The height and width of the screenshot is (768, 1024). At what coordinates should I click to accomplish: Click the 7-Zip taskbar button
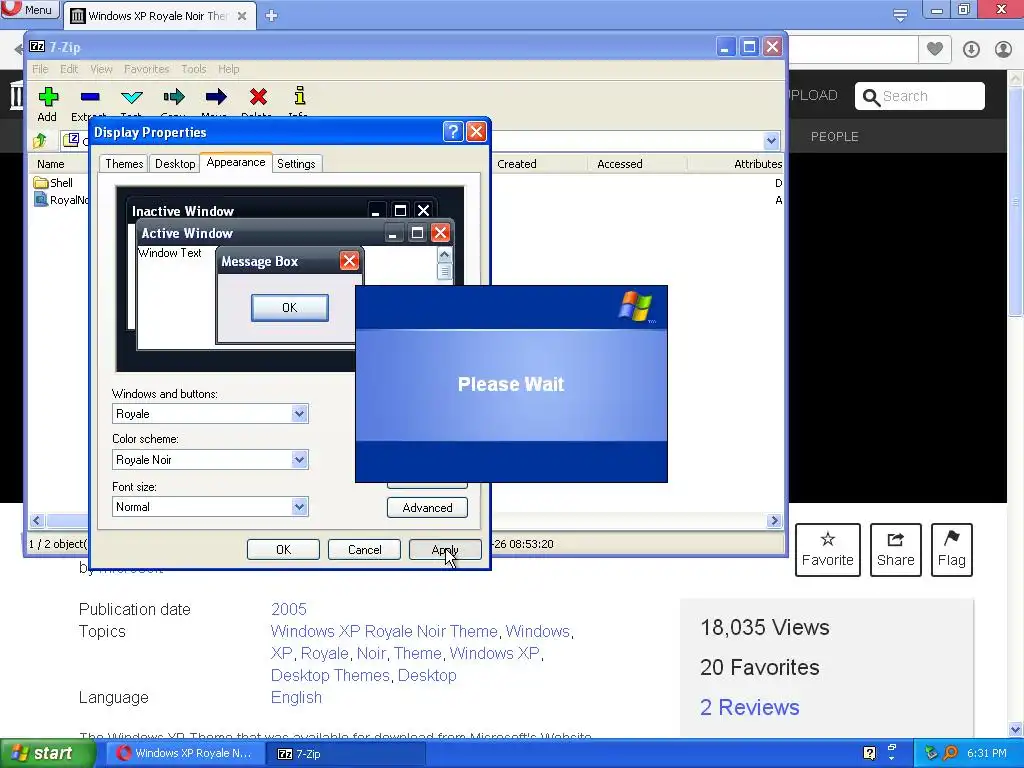coord(346,754)
